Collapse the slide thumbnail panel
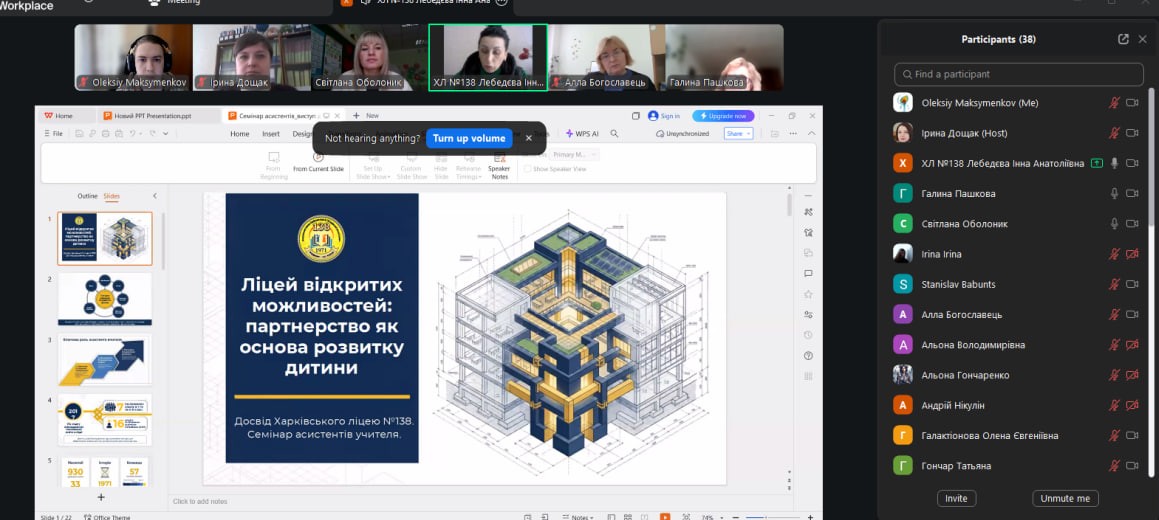The image size is (1159, 520). [155, 196]
